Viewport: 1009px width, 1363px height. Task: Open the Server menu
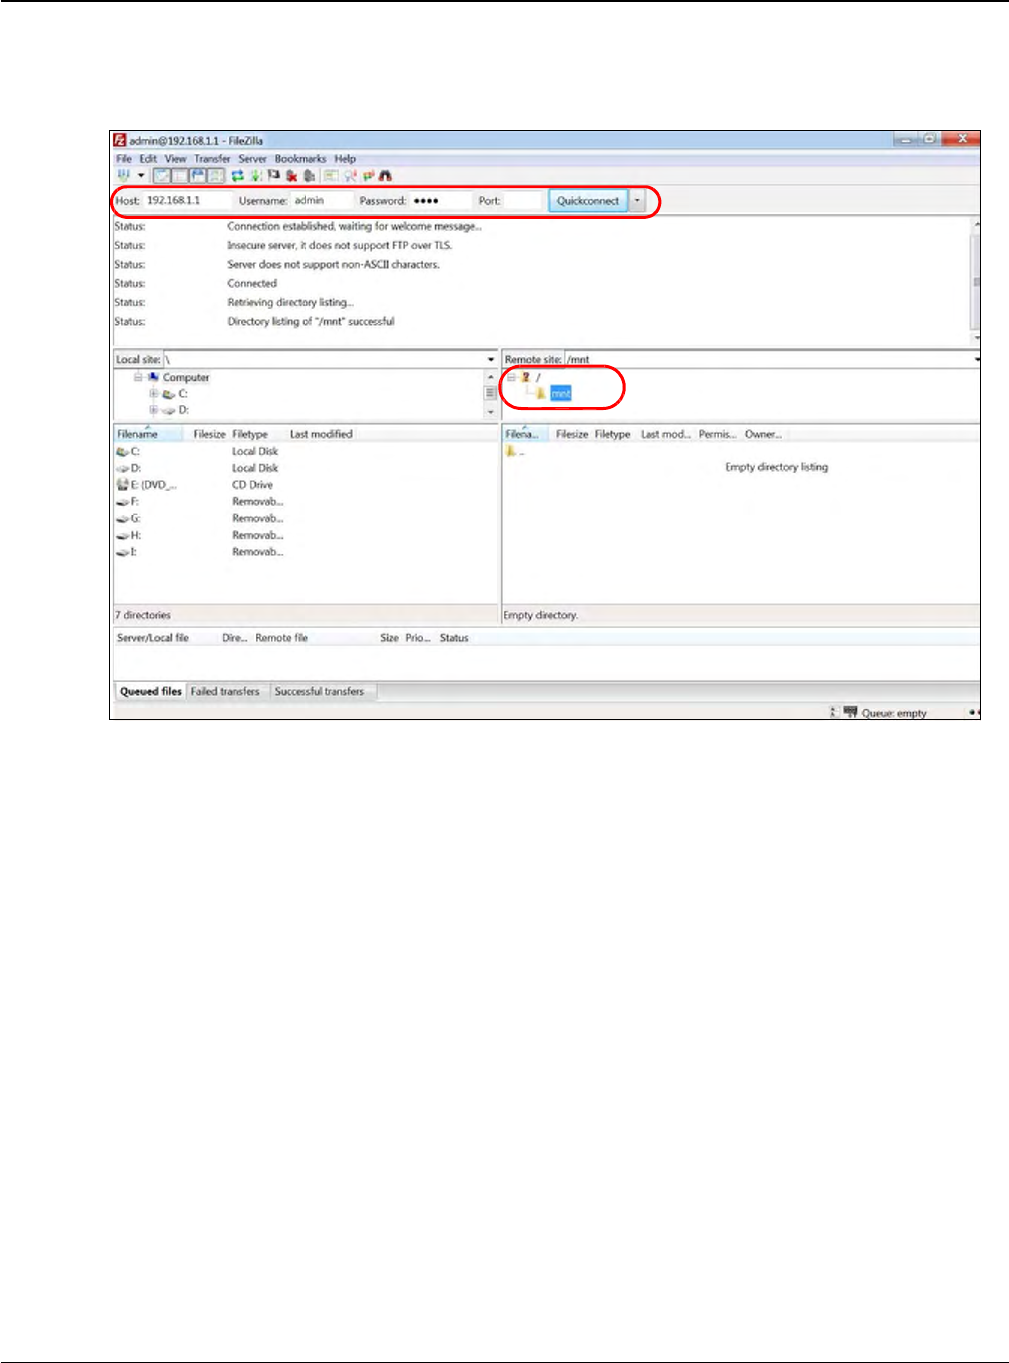coord(252,158)
